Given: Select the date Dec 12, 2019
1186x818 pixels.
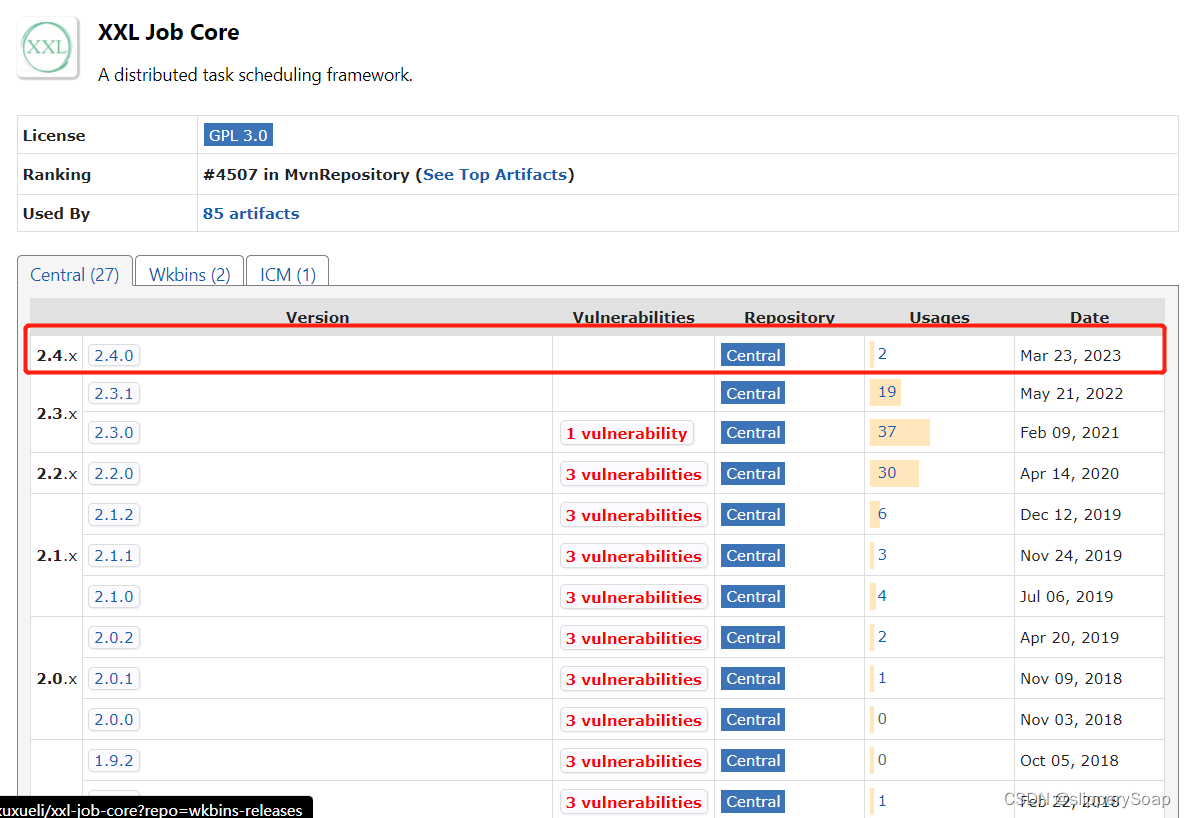Looking at the screenshot, I should click(x=1071, y=515).
